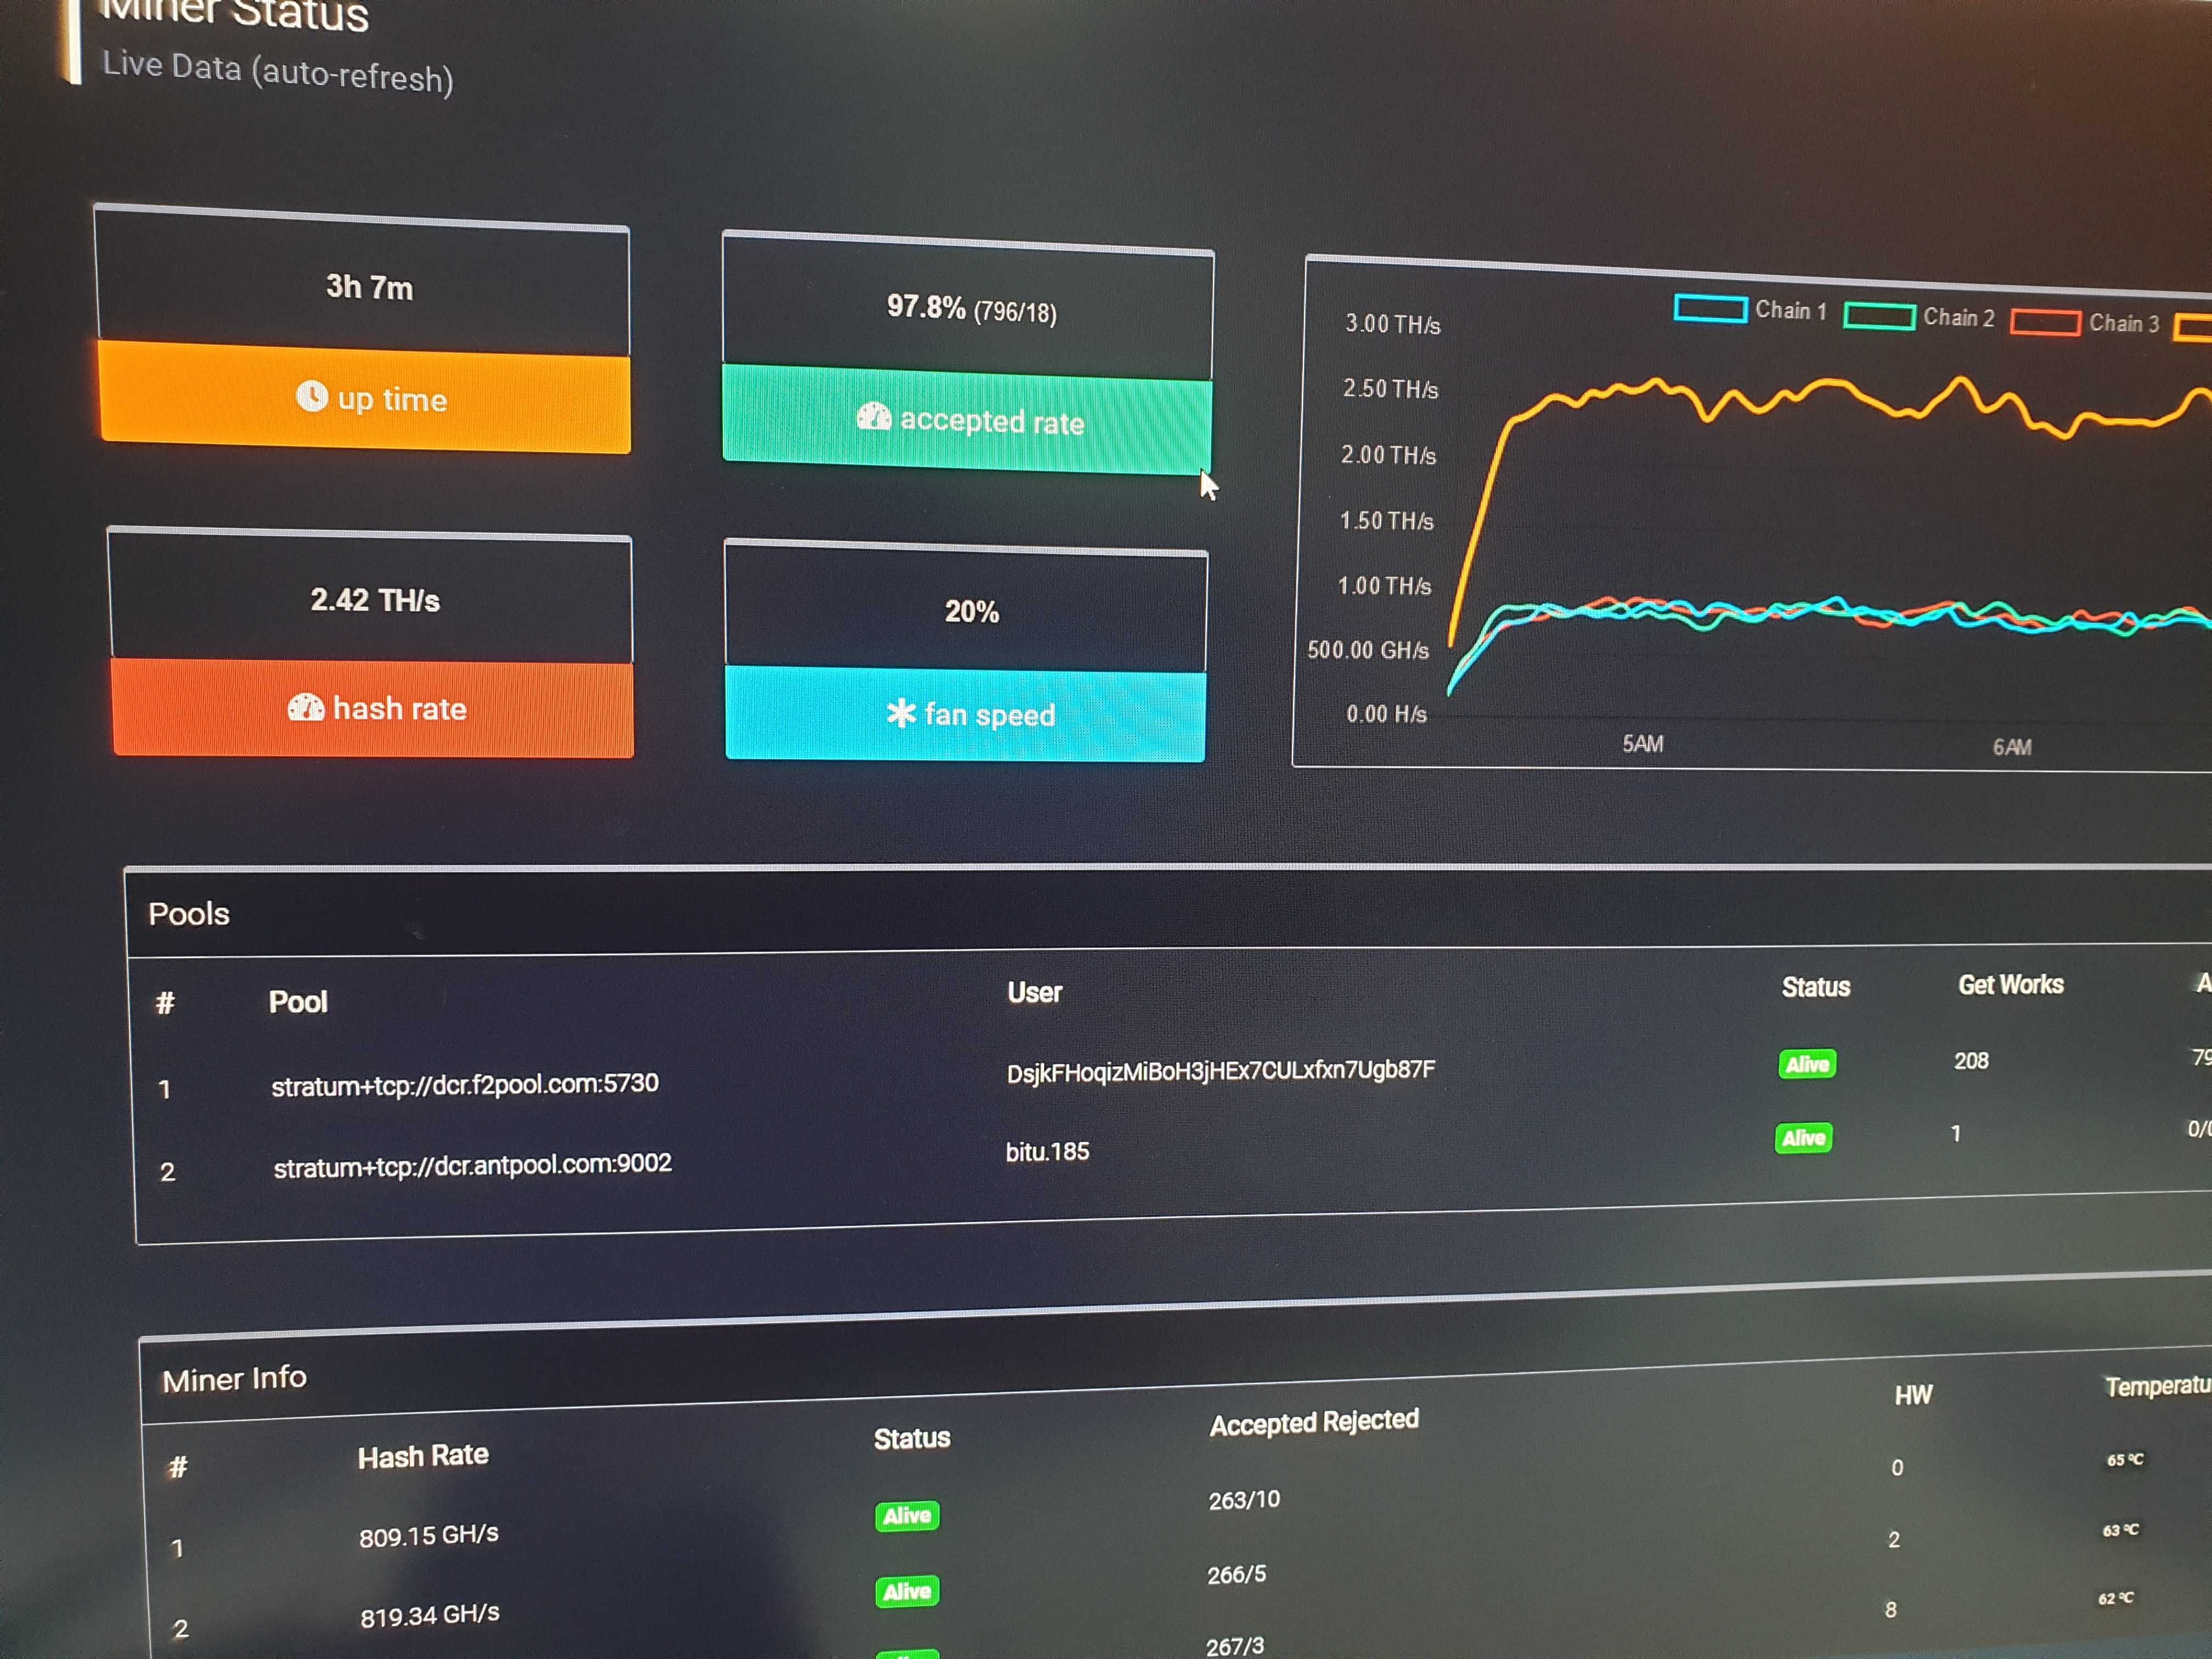
Task: Click the 5AM label on chart axis
Action: 1643,743
